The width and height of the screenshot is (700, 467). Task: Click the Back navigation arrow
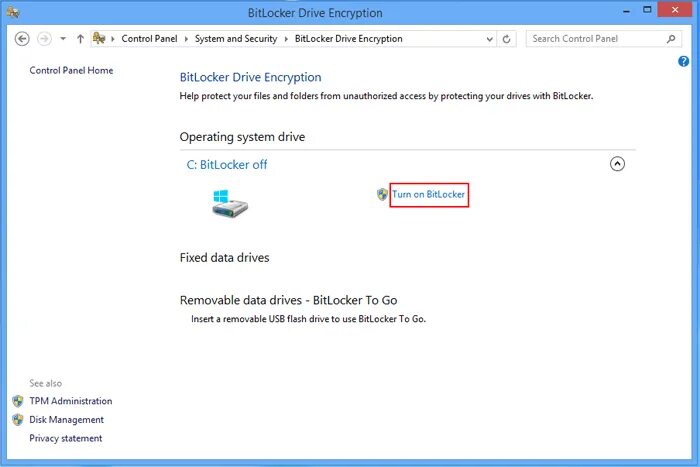(22, 39)
